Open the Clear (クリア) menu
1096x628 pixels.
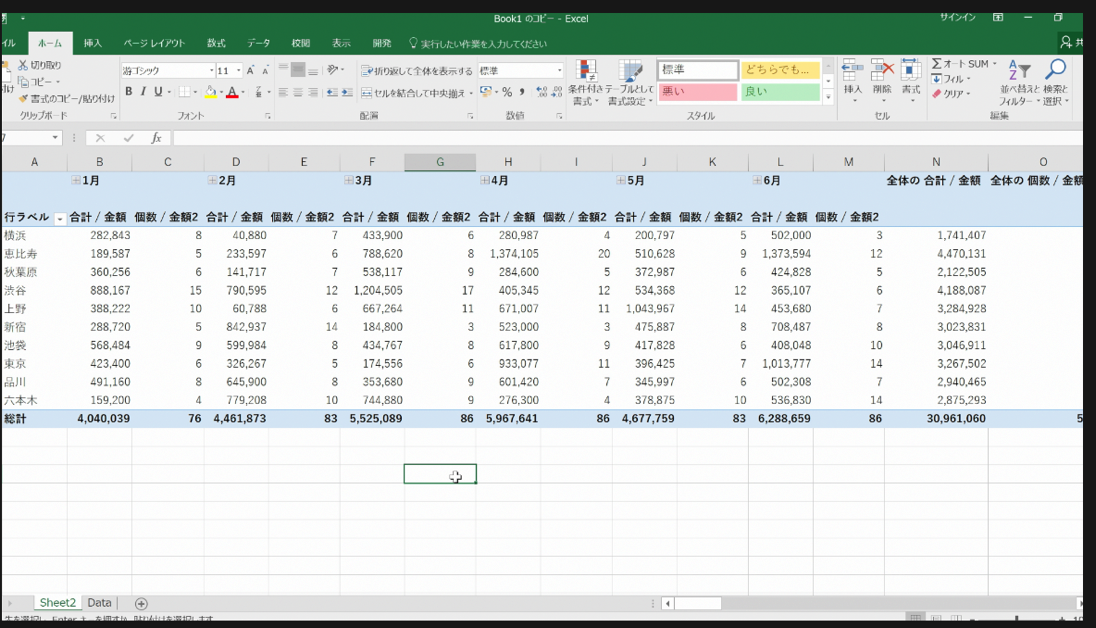(x=951, y=94)
